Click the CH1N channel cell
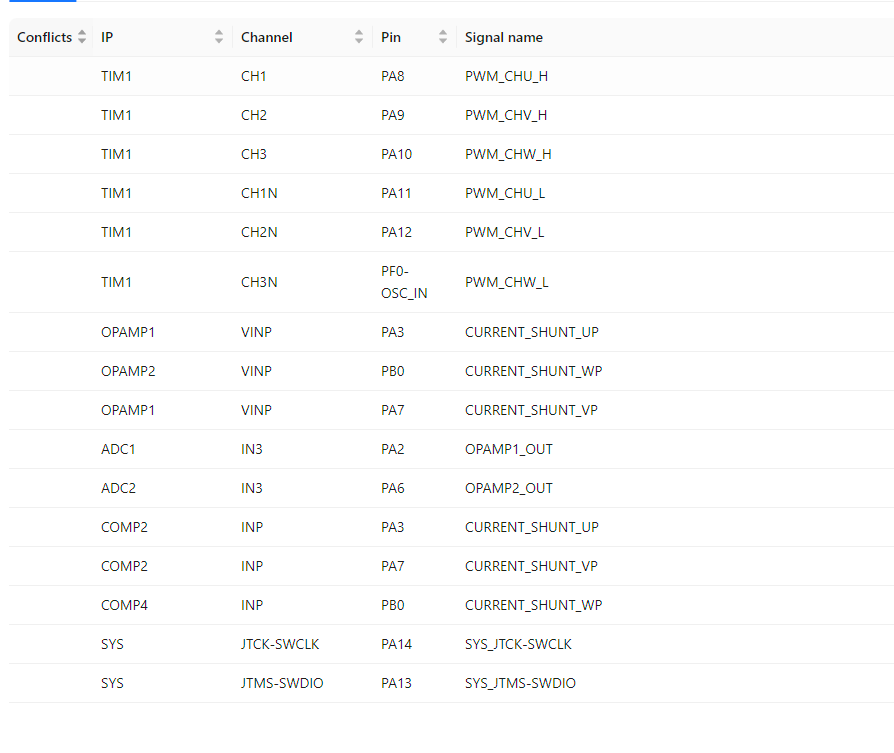 [x=259, y=193]
